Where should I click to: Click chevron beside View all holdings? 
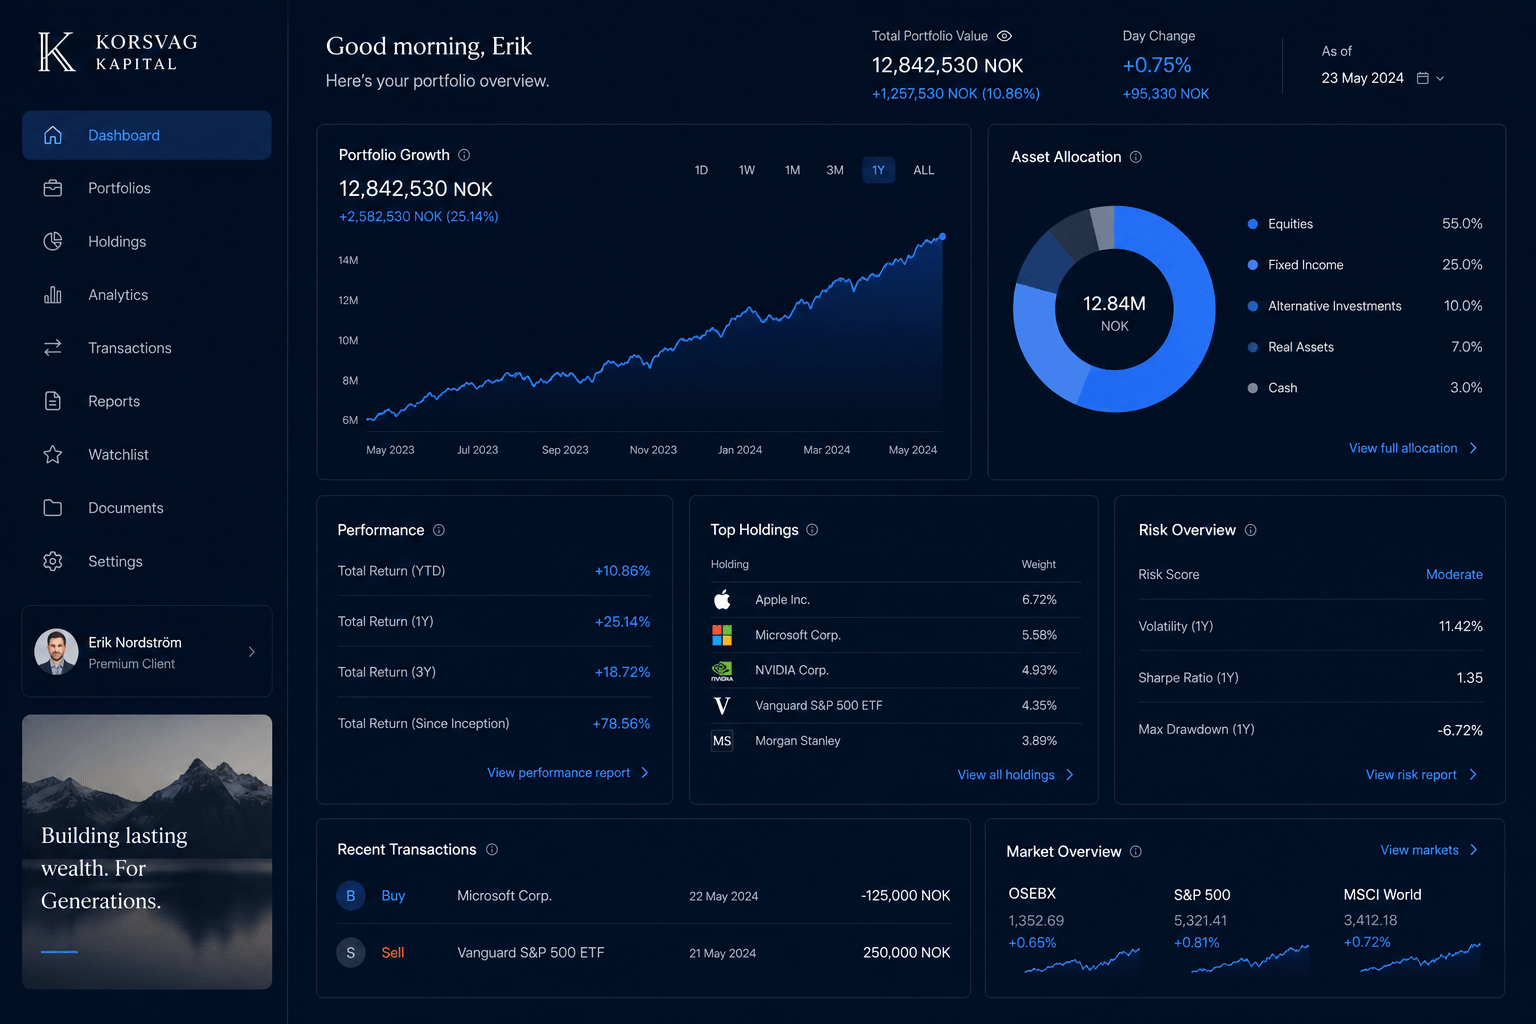[1070, 775]
